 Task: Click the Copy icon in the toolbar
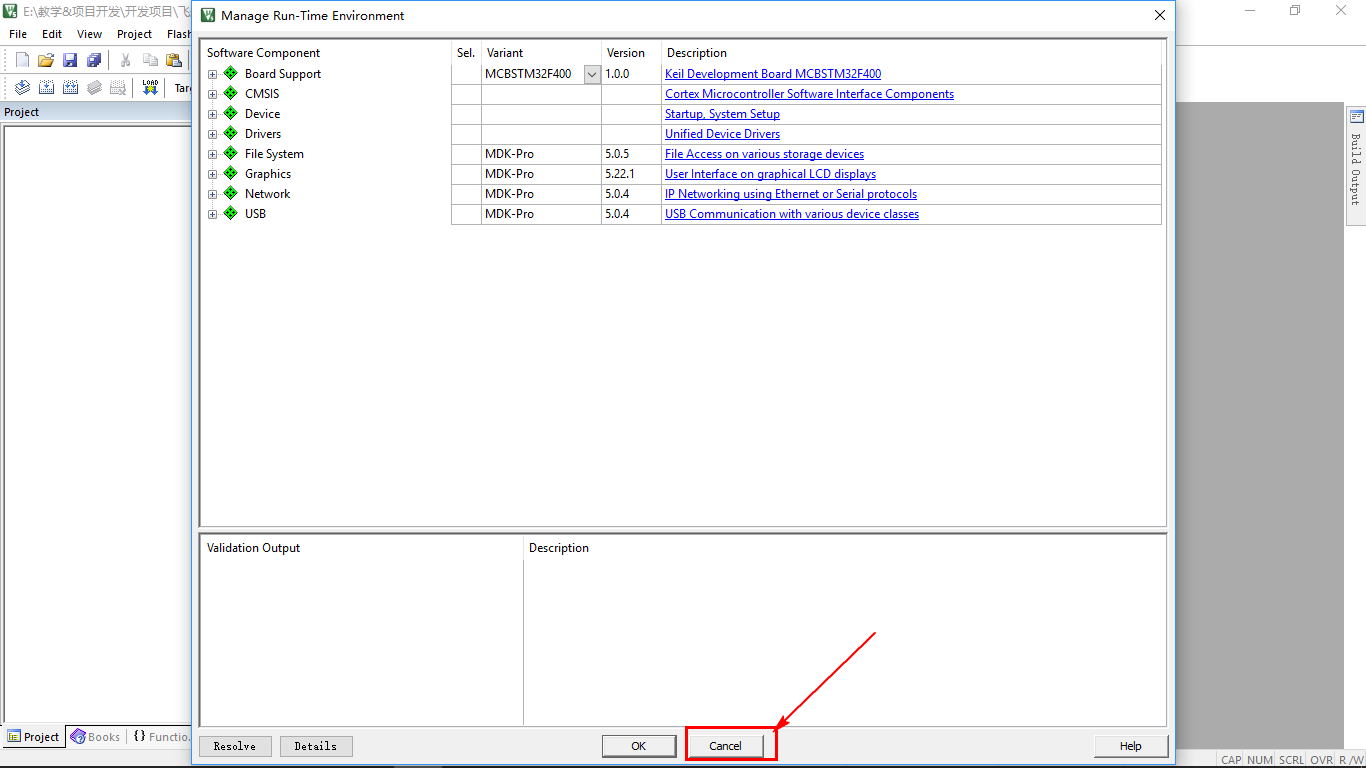pos(150,60)
